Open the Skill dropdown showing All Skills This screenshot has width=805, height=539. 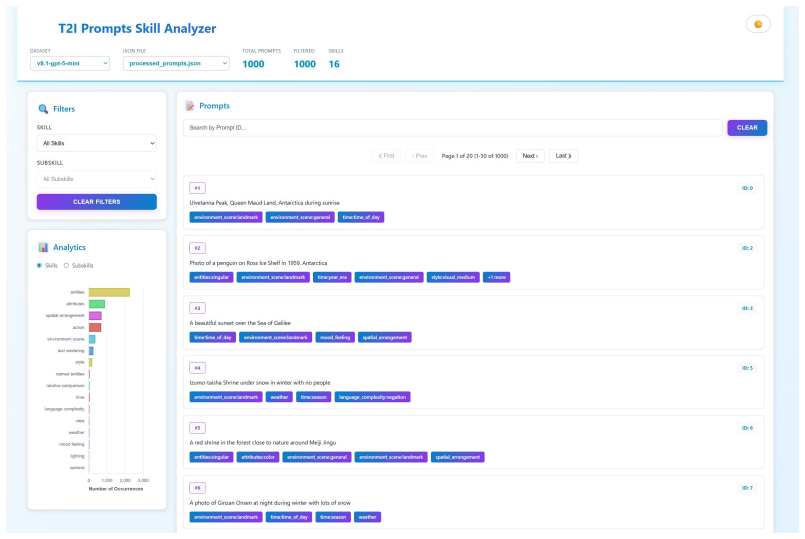pyautogui.click(x=97, y=143)
